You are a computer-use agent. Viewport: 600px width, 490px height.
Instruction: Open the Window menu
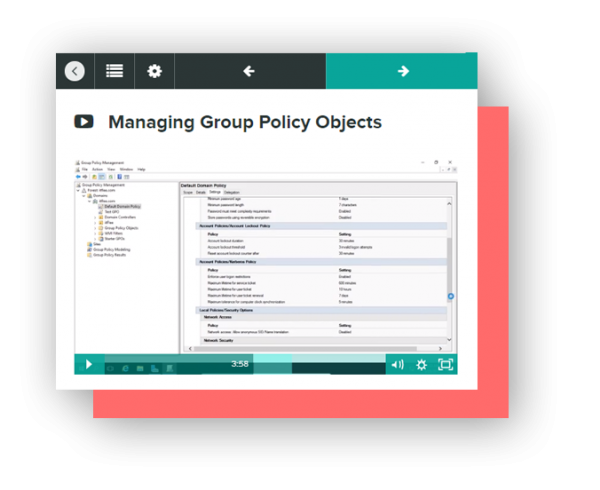[126, 170]
